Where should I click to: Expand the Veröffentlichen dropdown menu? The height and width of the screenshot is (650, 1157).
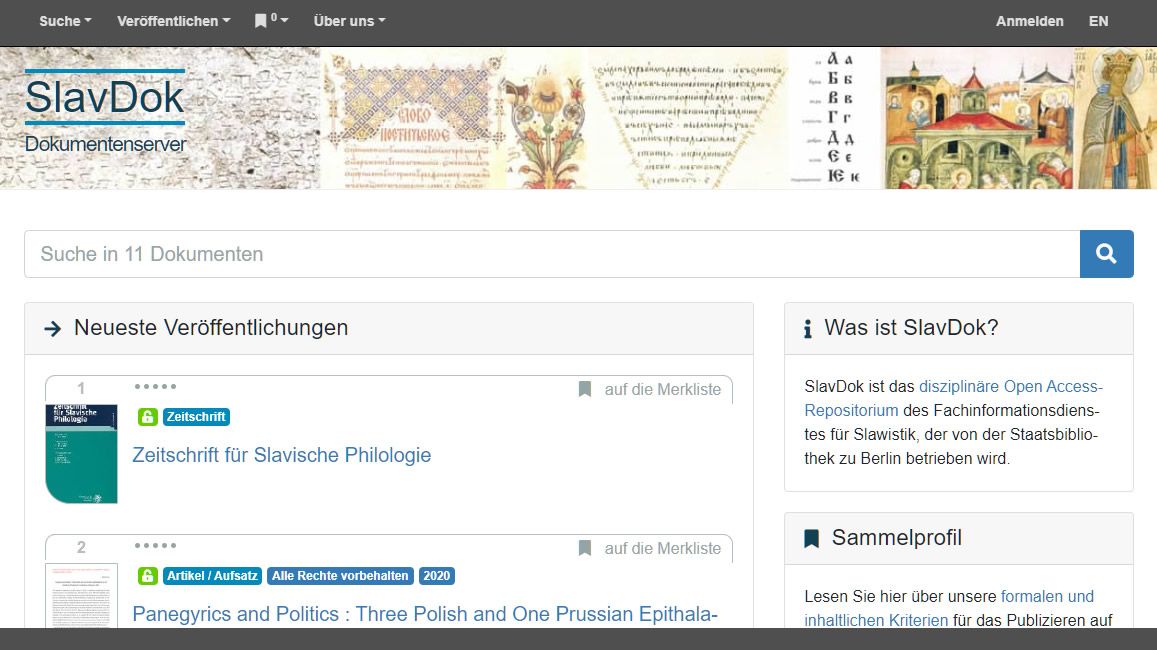[173, 21]
